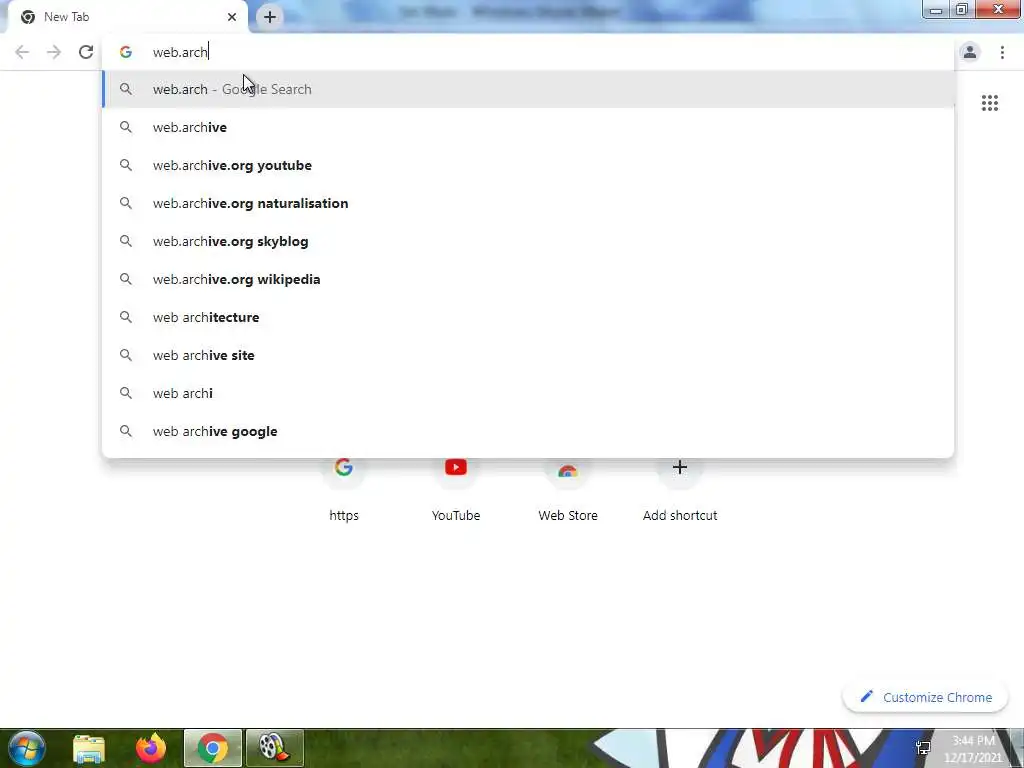Screen dimensions: 1024x768
Task: Launch Firefox from the taskbar
Action: pyautogui.click(x=151, y=748)
